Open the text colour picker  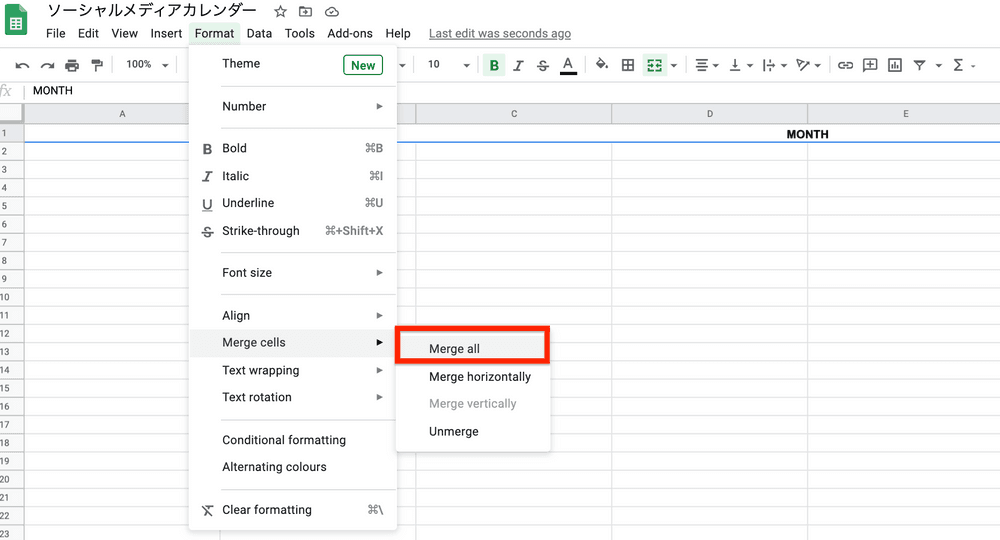pos(568,65)
